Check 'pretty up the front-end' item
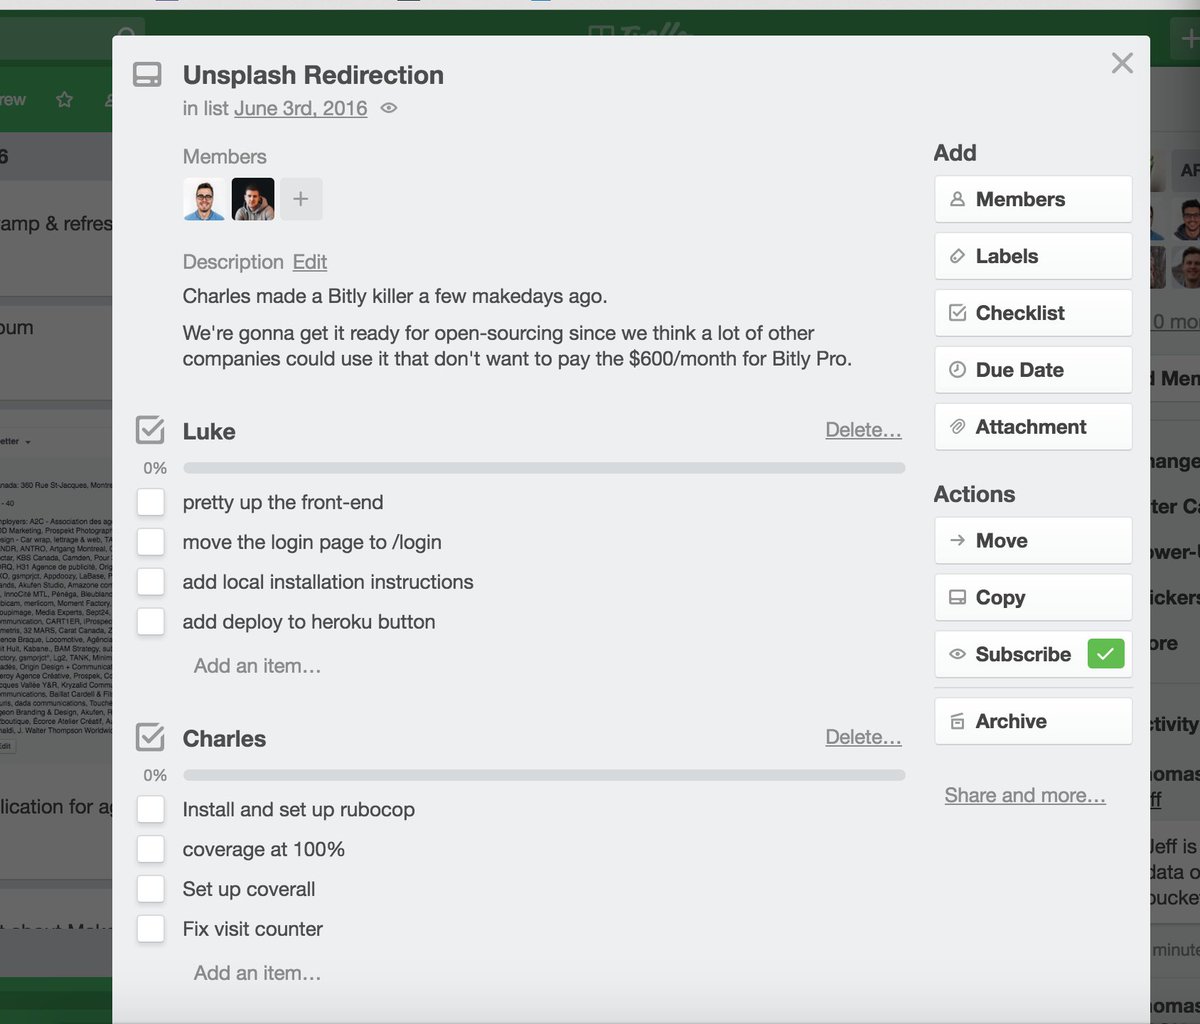 151,502
